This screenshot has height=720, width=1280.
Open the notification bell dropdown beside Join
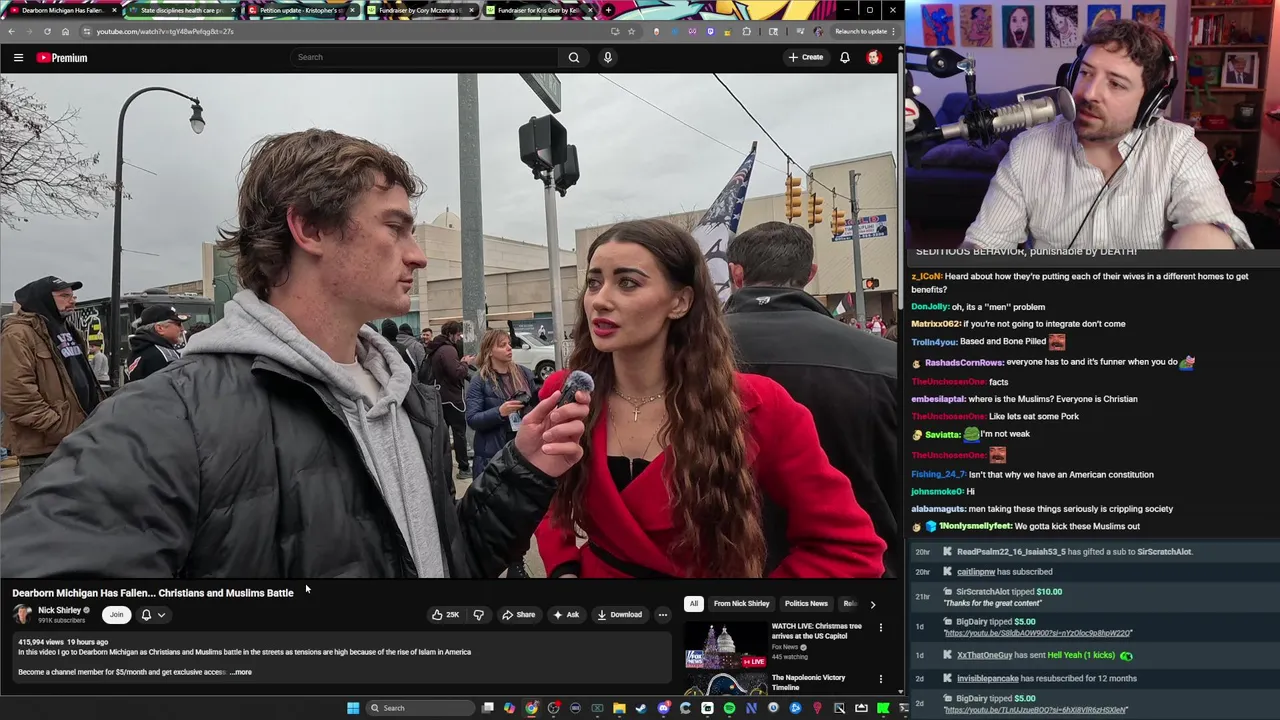click(153, 615)
